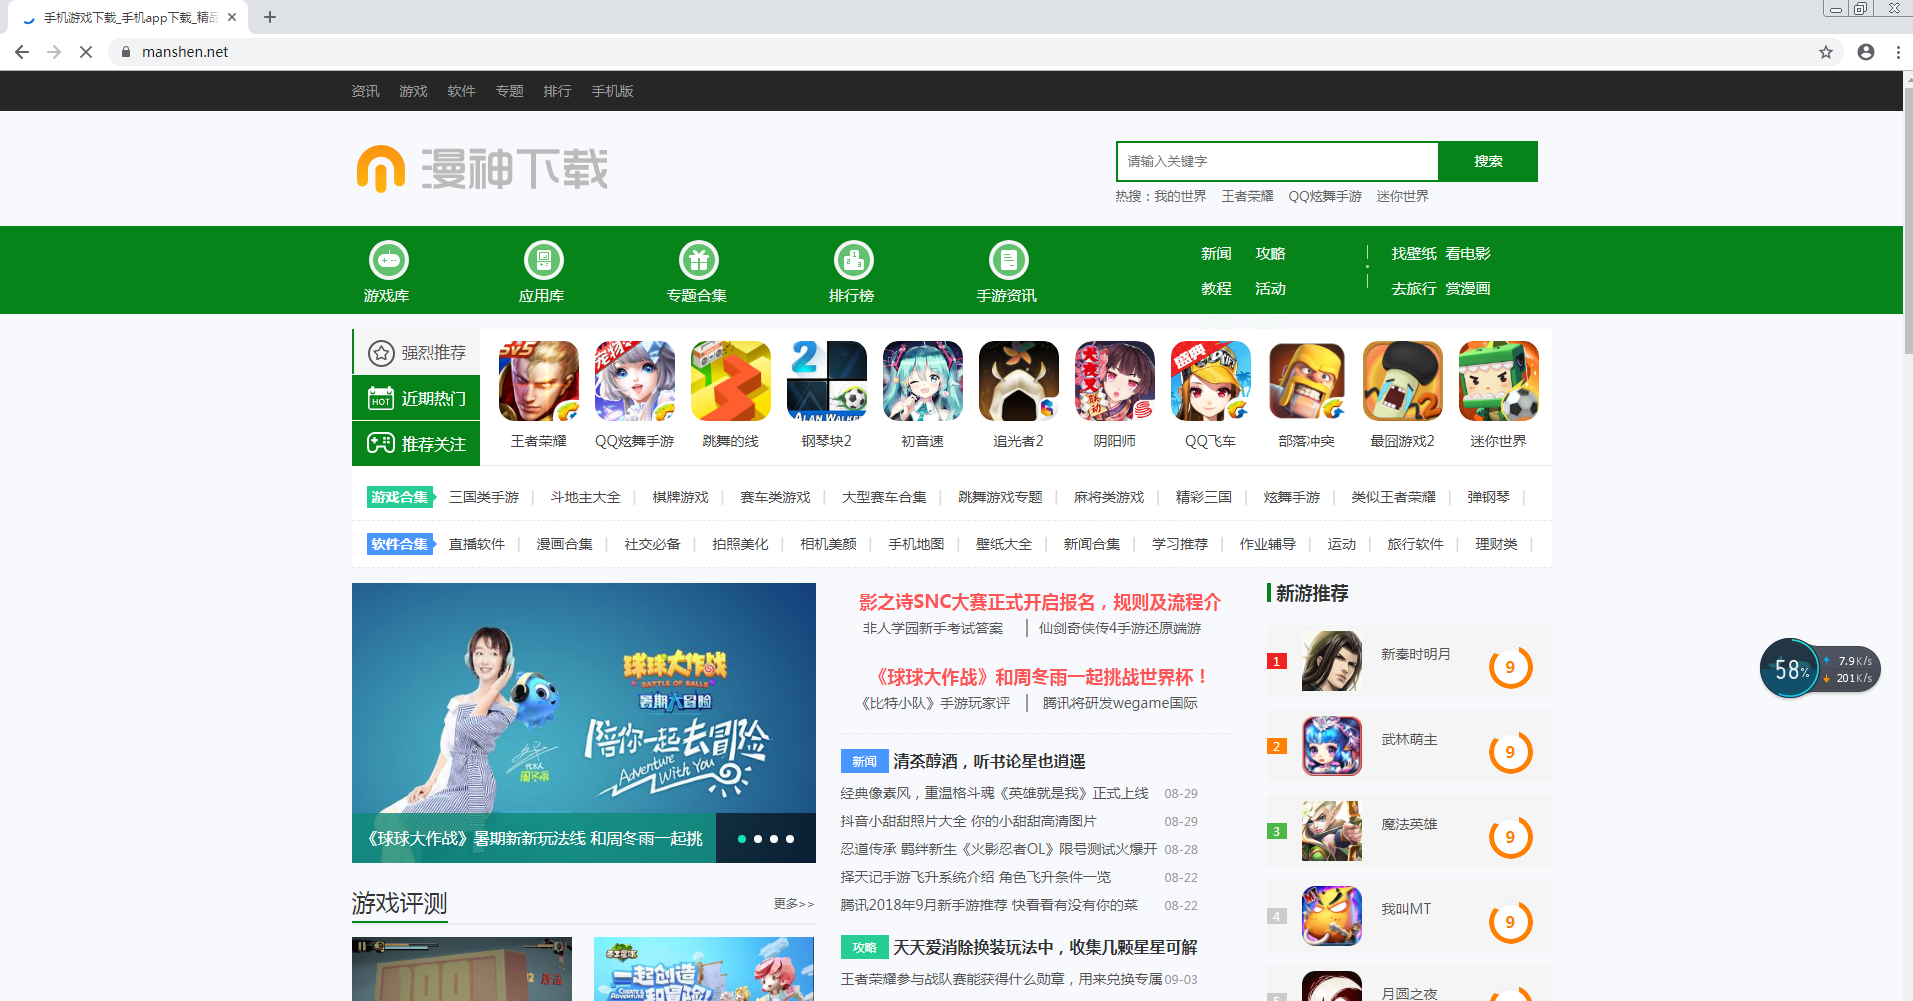Open the 迷你世界 game icon
Viewport: 1913px width, 1001px height.
(x=1499, y=381)
